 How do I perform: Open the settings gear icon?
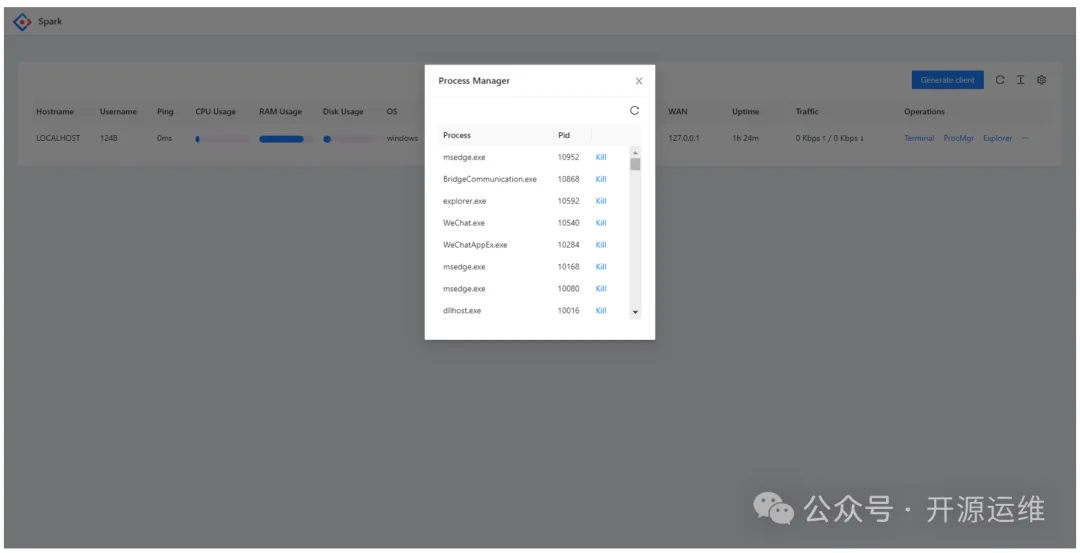1041,80
